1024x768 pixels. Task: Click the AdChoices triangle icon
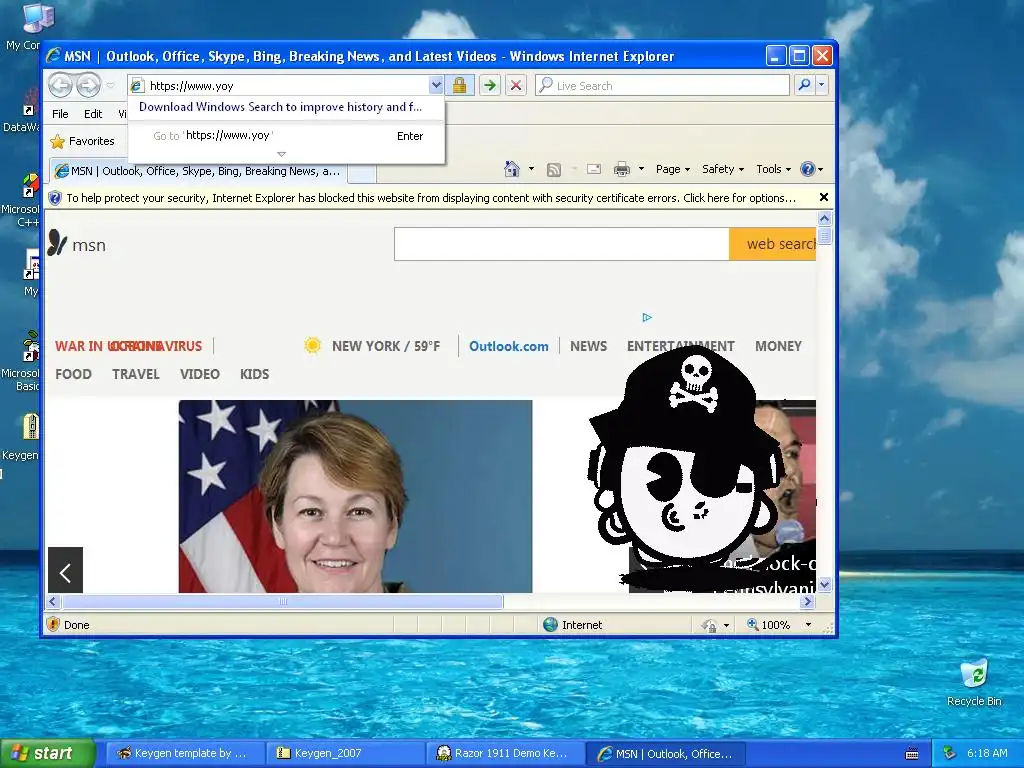(x=647, y=317)
